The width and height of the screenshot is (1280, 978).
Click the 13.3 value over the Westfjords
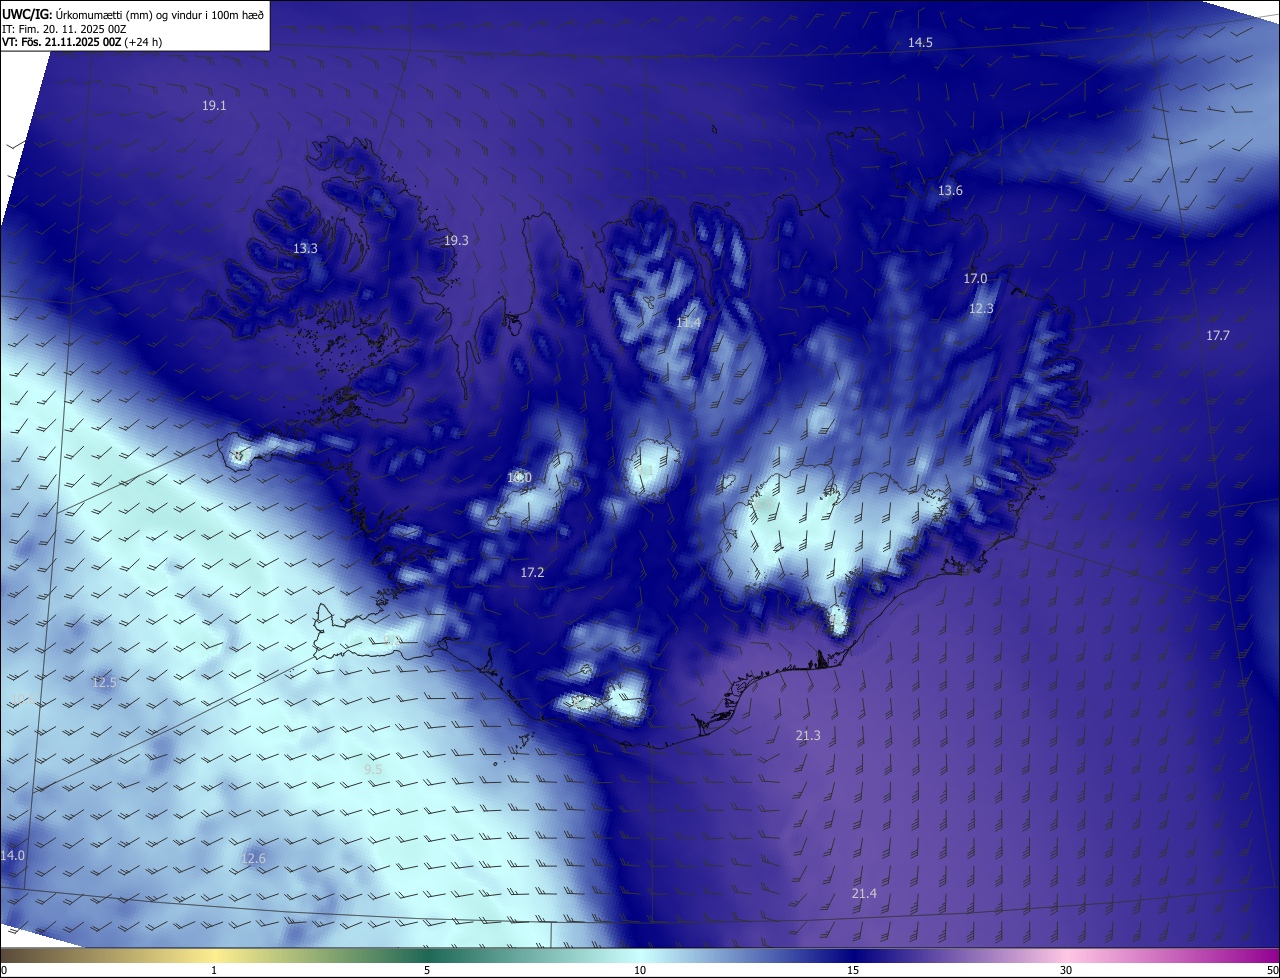tap(305, 248)
